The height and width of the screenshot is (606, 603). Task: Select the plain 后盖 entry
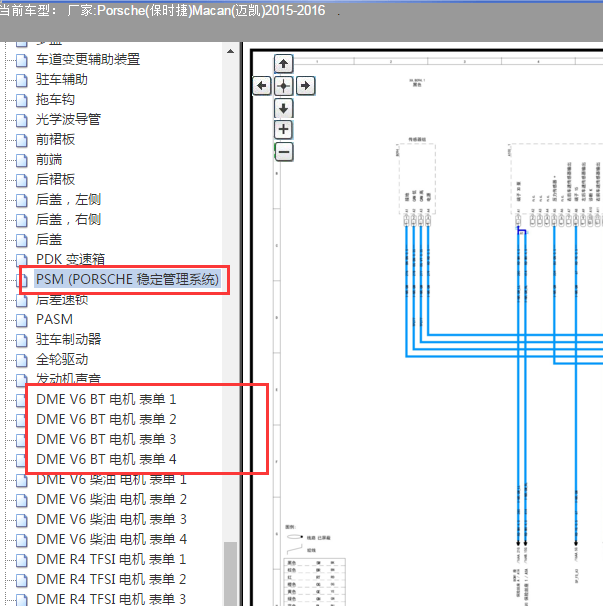[49, 240]
